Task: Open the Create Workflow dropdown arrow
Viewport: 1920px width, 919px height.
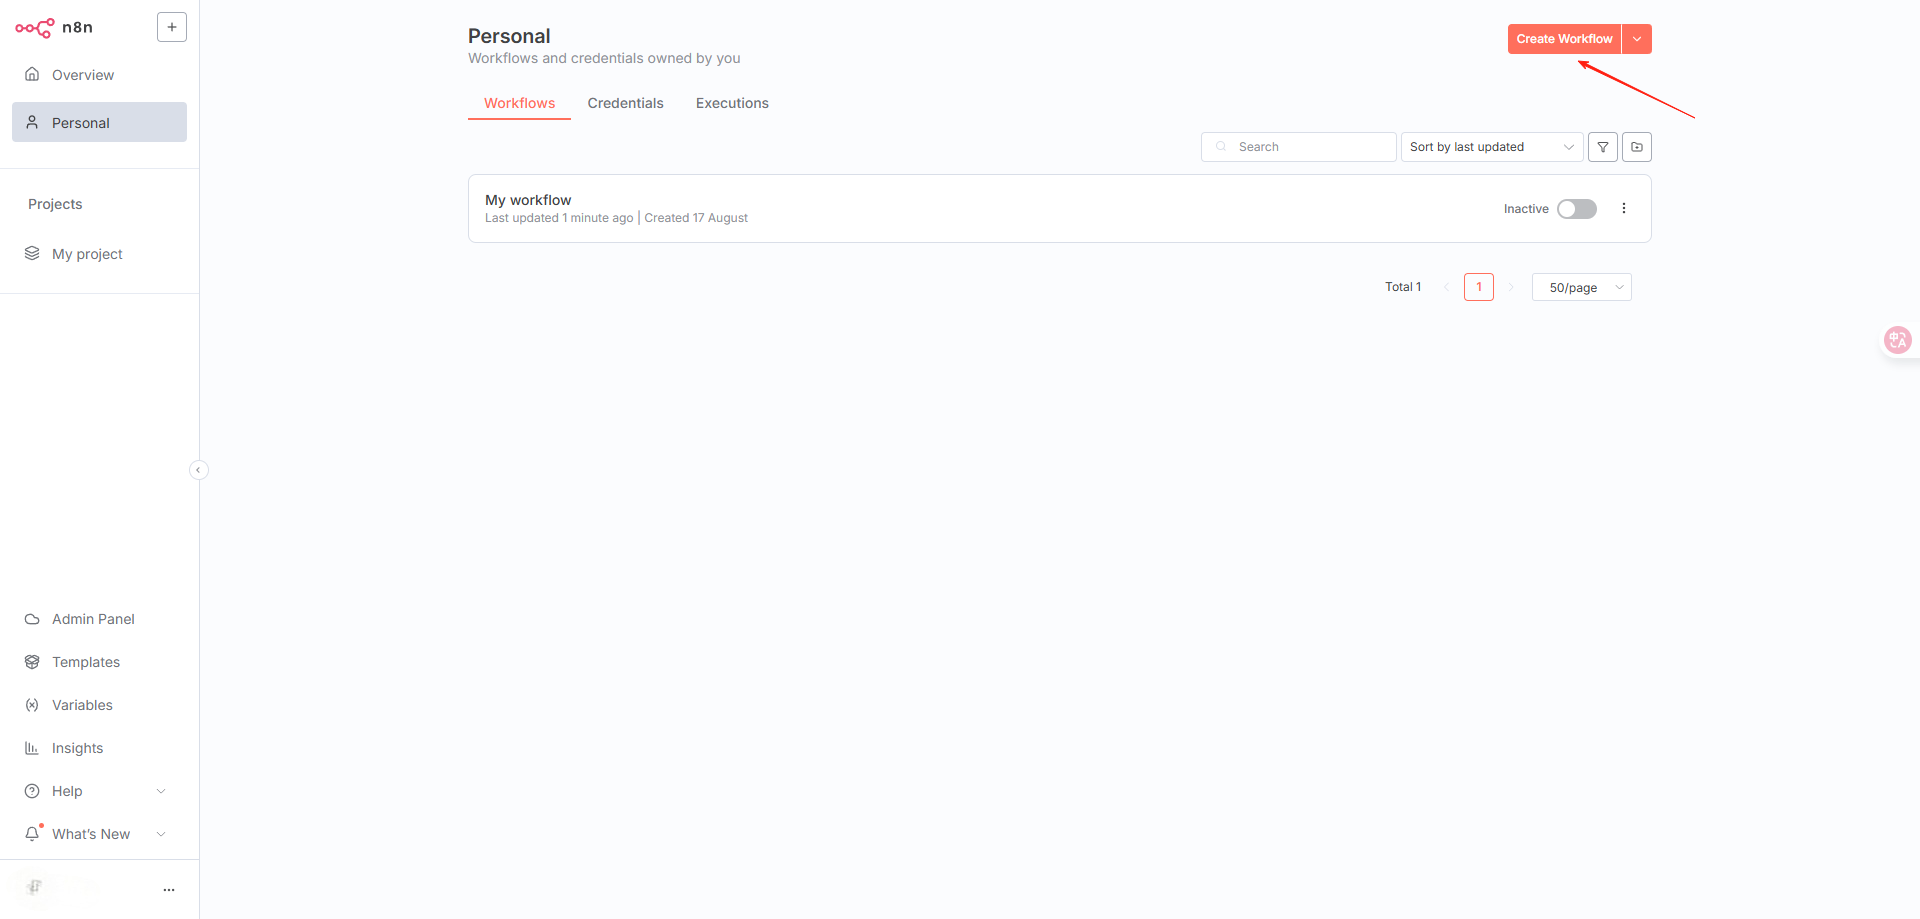Action: pyautogui.click(x=1637, y=39)
